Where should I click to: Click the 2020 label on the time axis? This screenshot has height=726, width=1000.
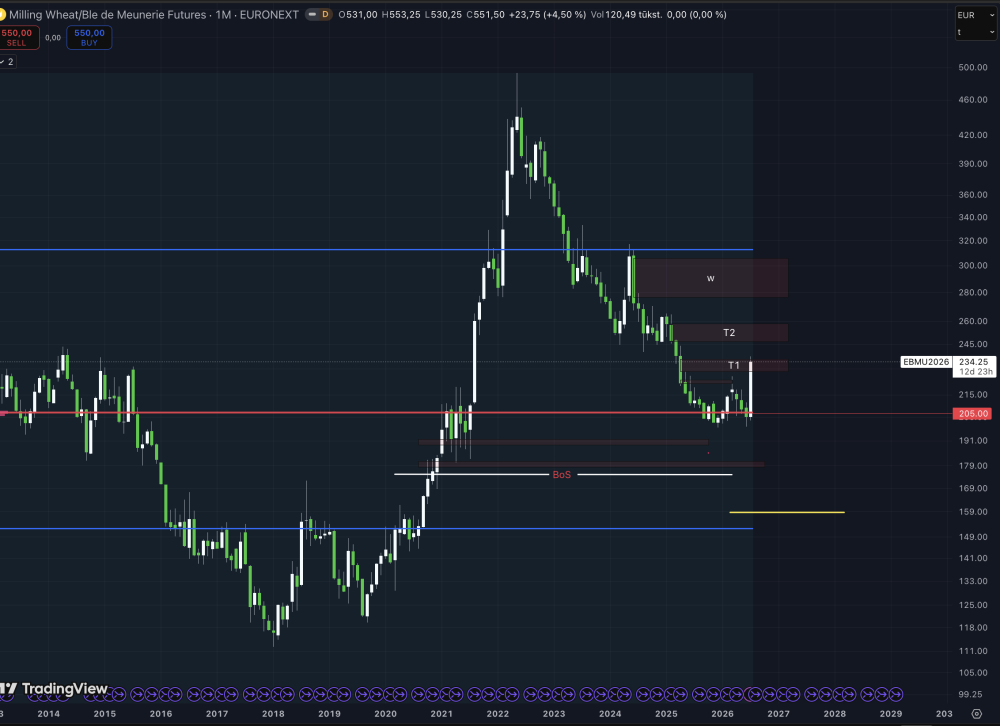point(385,714)
